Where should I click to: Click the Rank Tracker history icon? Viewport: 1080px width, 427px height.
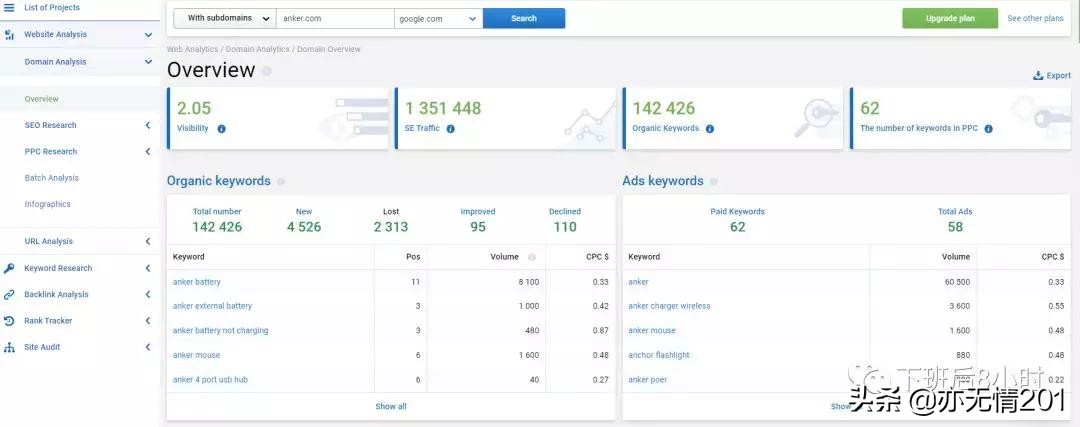9,321
